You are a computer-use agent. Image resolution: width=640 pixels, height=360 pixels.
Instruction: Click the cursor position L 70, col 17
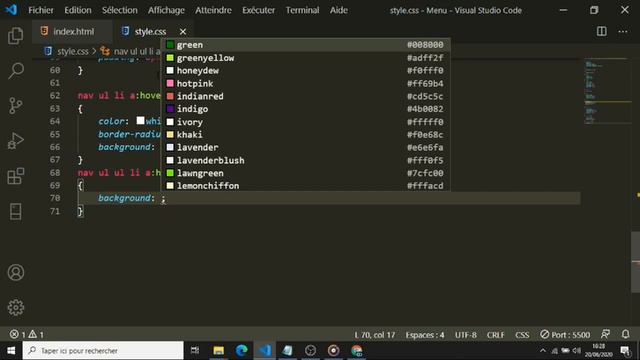coord(375,335)
